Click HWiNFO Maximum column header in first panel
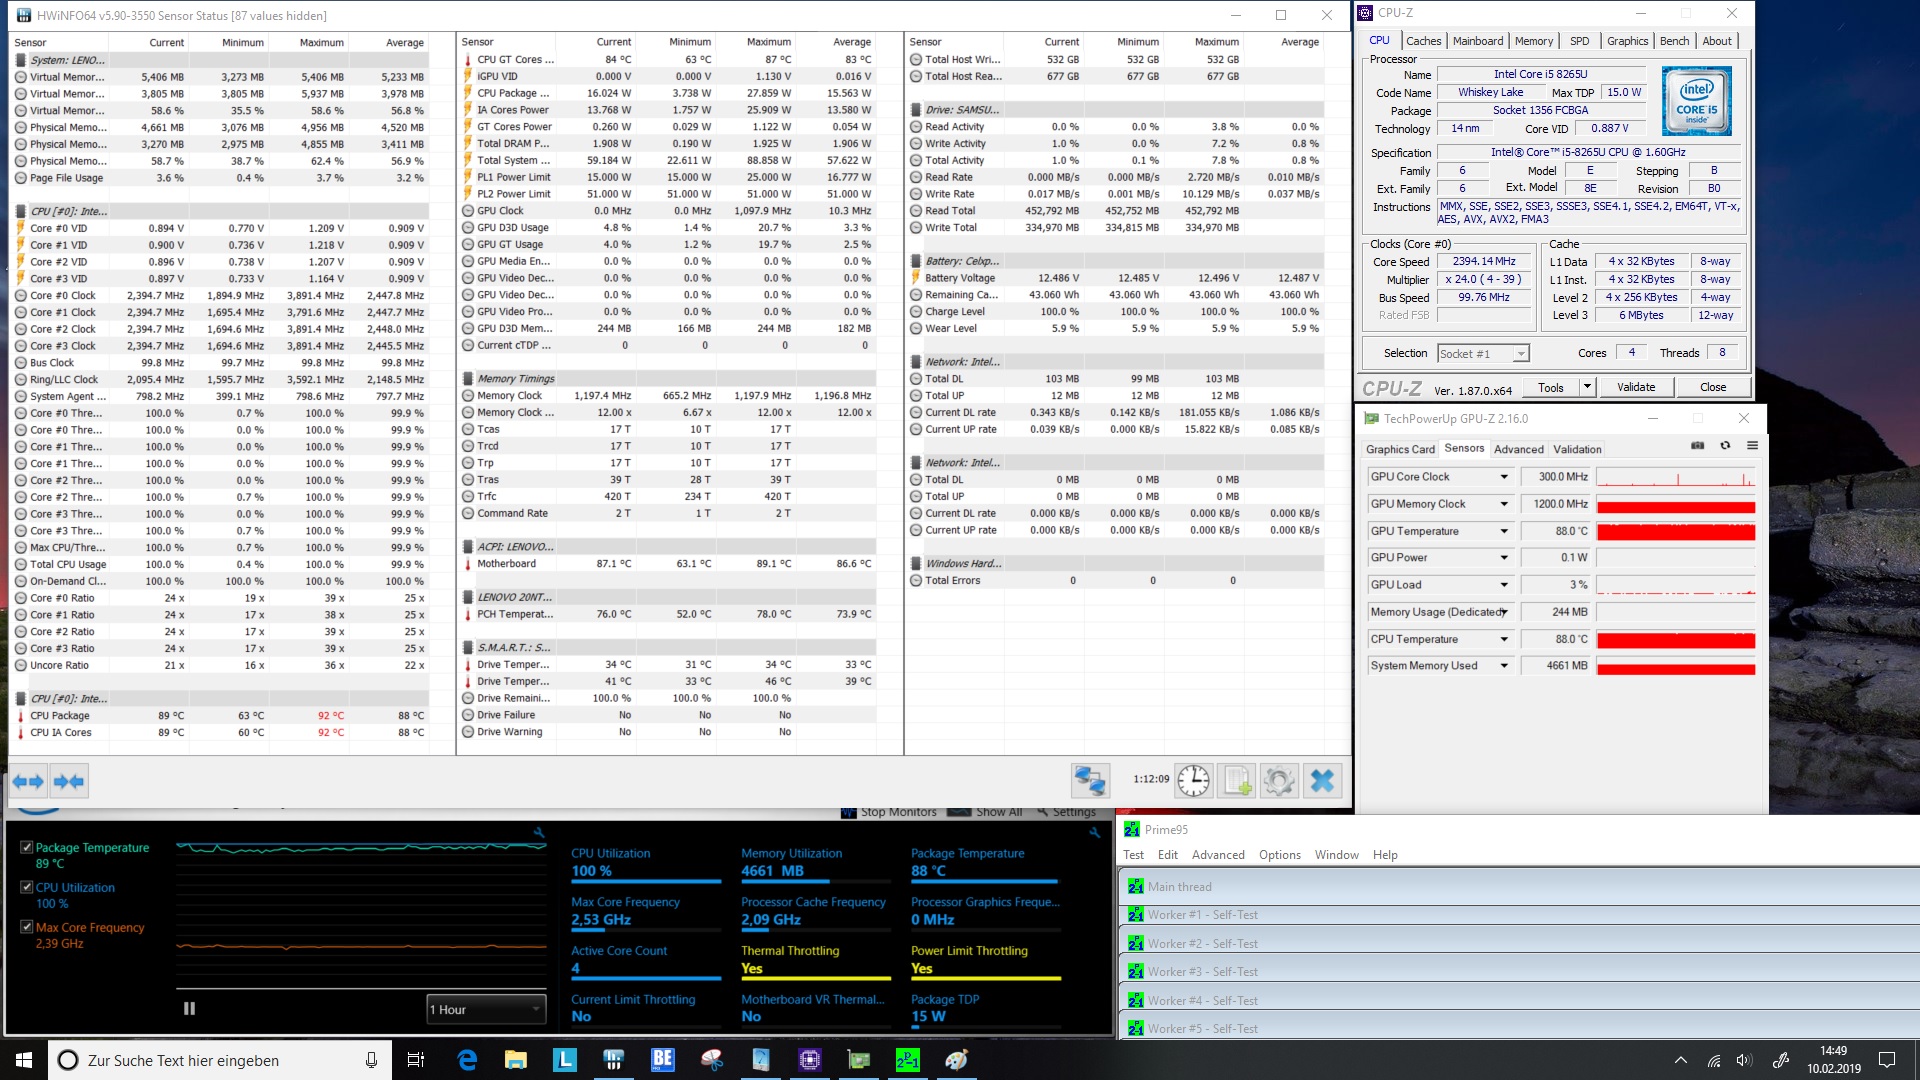1920x1080 pixels. [x=321, y=42]
